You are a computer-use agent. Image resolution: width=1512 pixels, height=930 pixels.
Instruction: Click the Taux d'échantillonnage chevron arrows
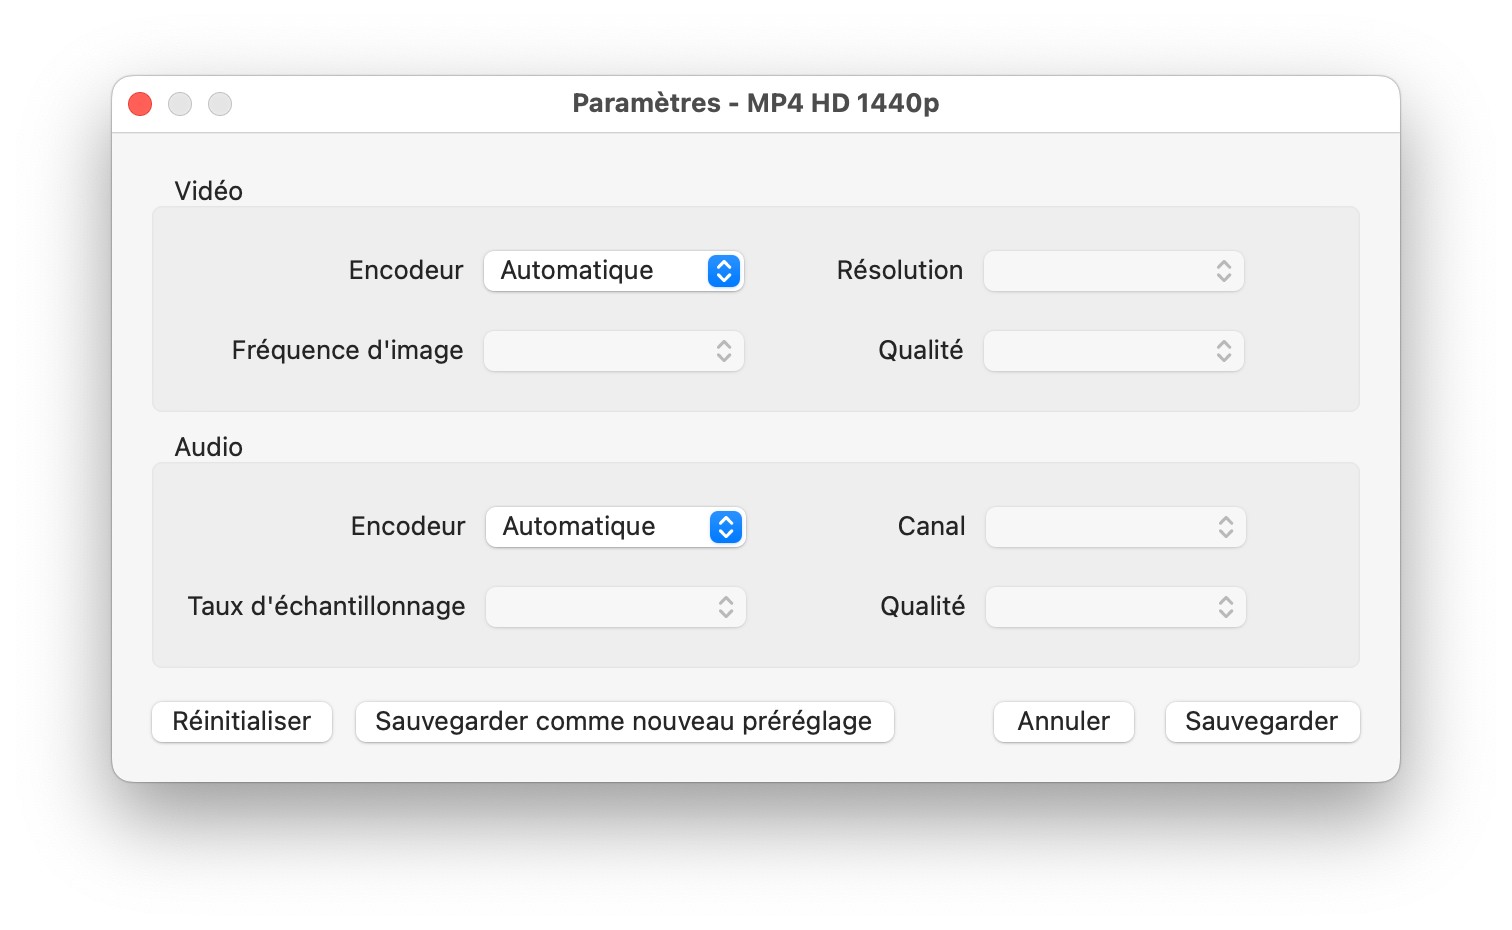click(x=726, y=607)
